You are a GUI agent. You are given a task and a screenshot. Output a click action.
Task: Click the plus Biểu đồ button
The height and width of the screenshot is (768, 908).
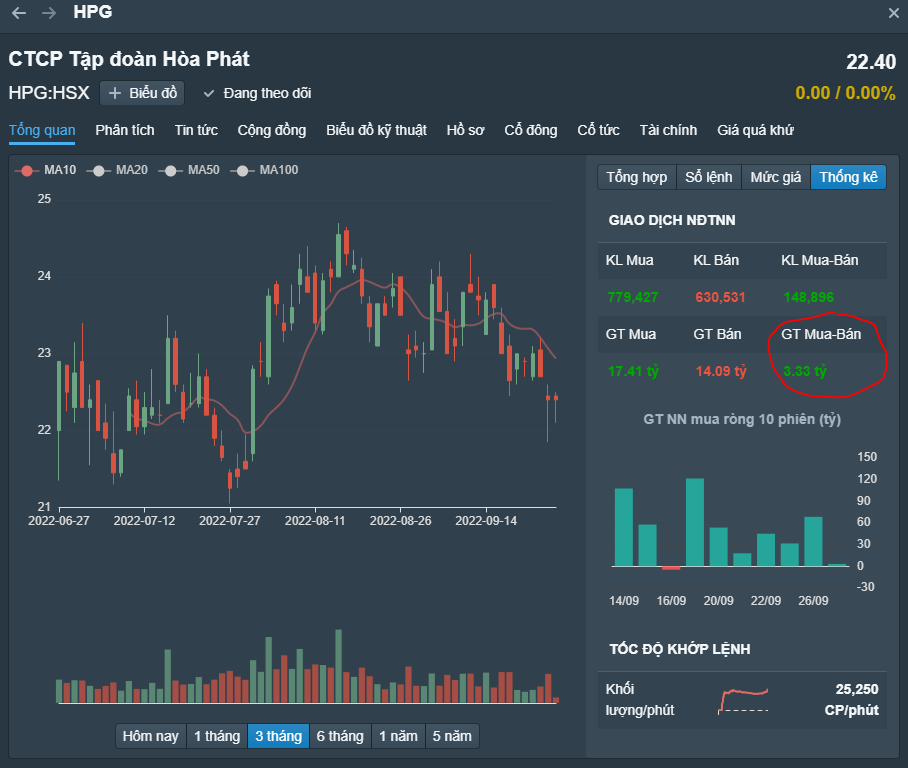(x=142, y=93)
